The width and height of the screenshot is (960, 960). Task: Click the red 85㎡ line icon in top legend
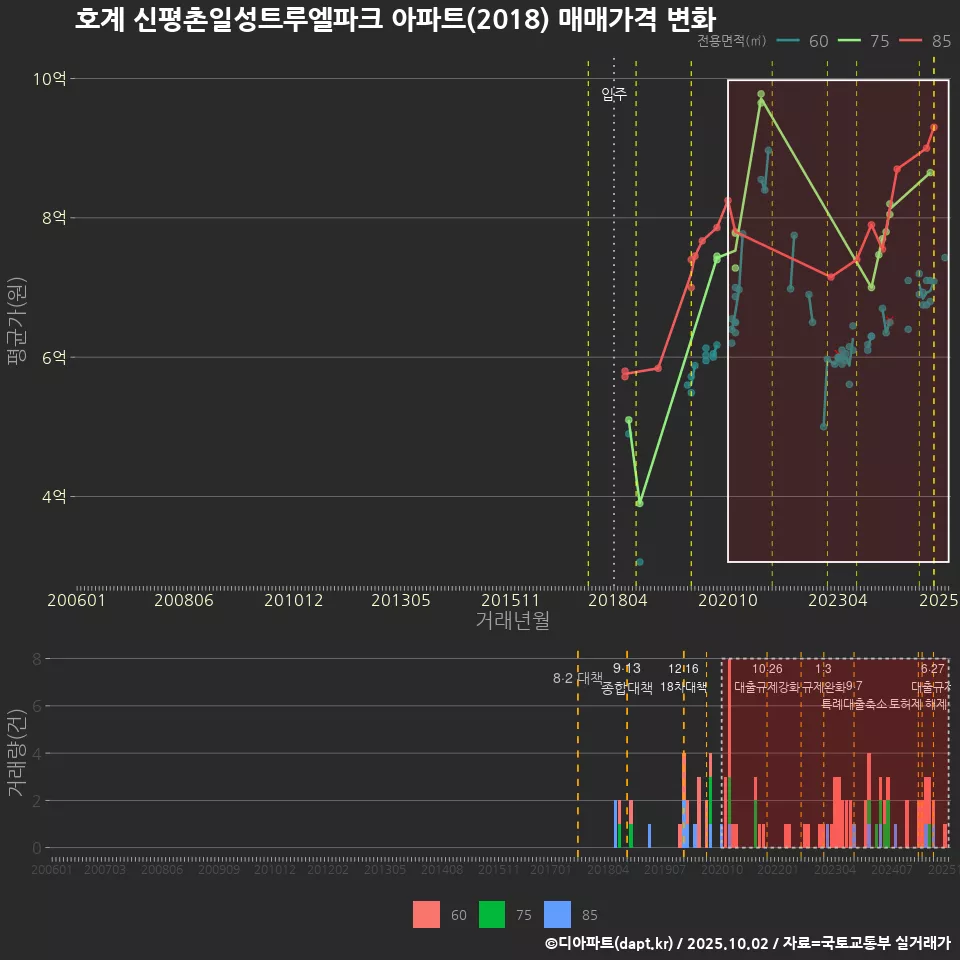(x=911, y=41)
